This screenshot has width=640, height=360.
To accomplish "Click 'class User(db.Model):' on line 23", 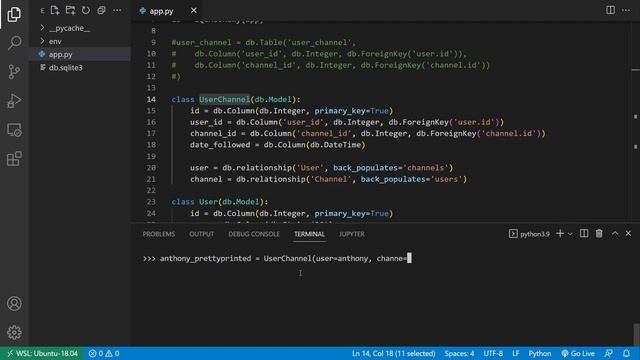I will click(220, 202).
